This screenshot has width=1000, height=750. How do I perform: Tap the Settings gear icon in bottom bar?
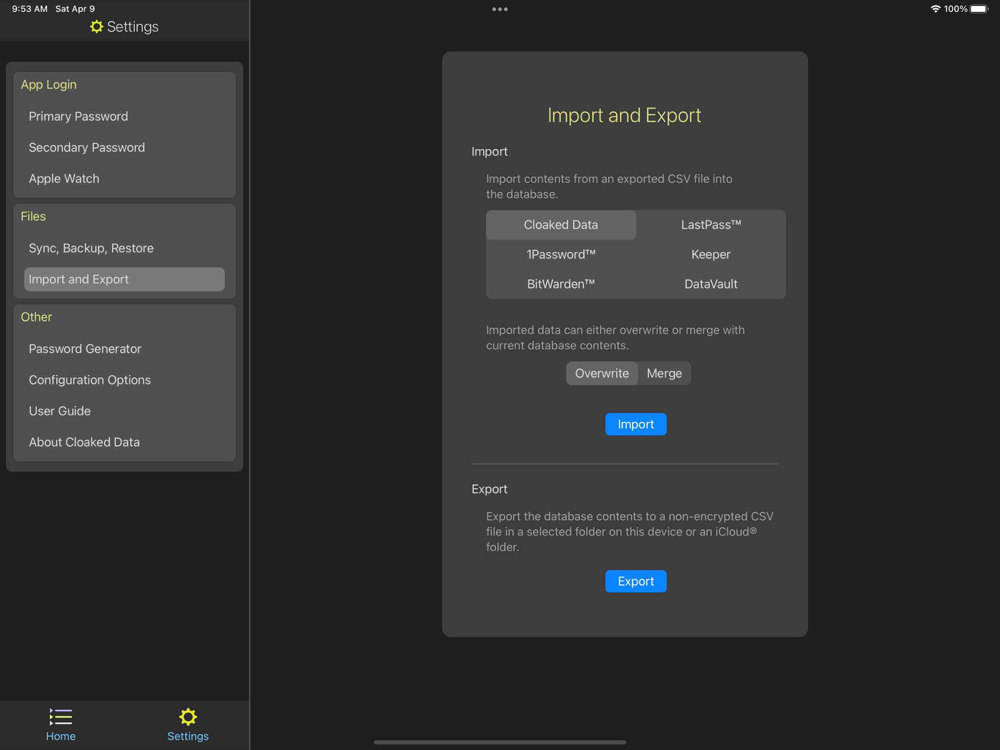[x=188, y=717]
